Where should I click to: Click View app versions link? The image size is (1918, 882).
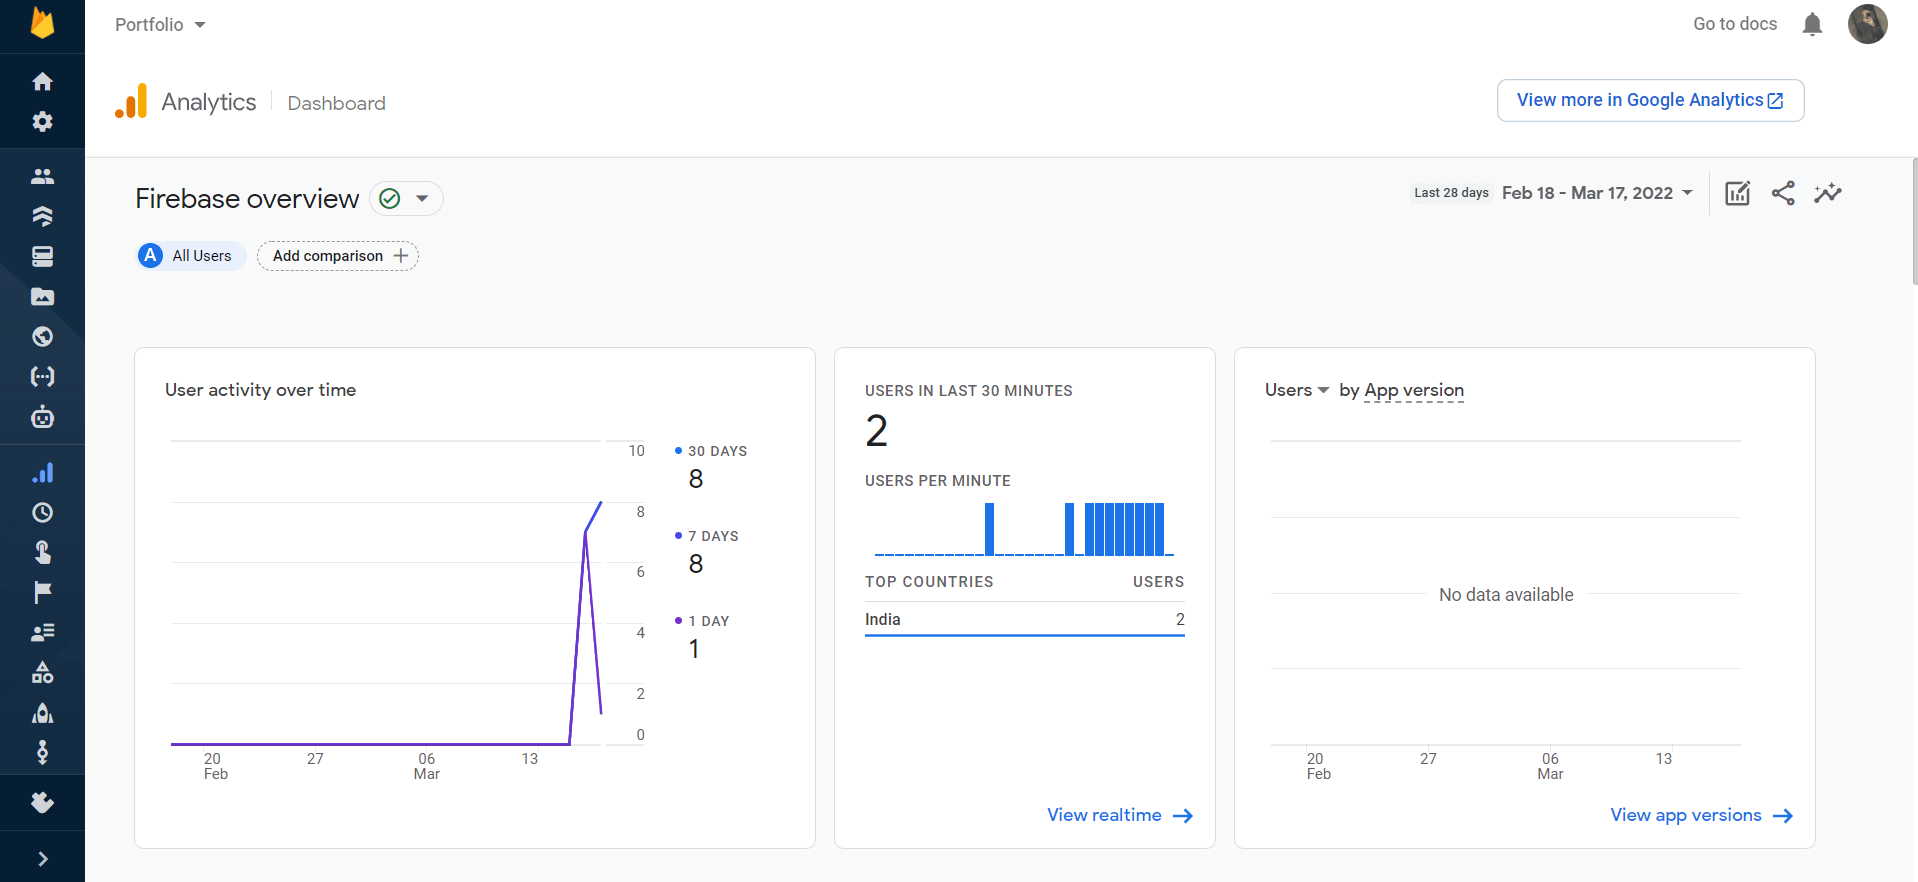(x=1701, y=815)
